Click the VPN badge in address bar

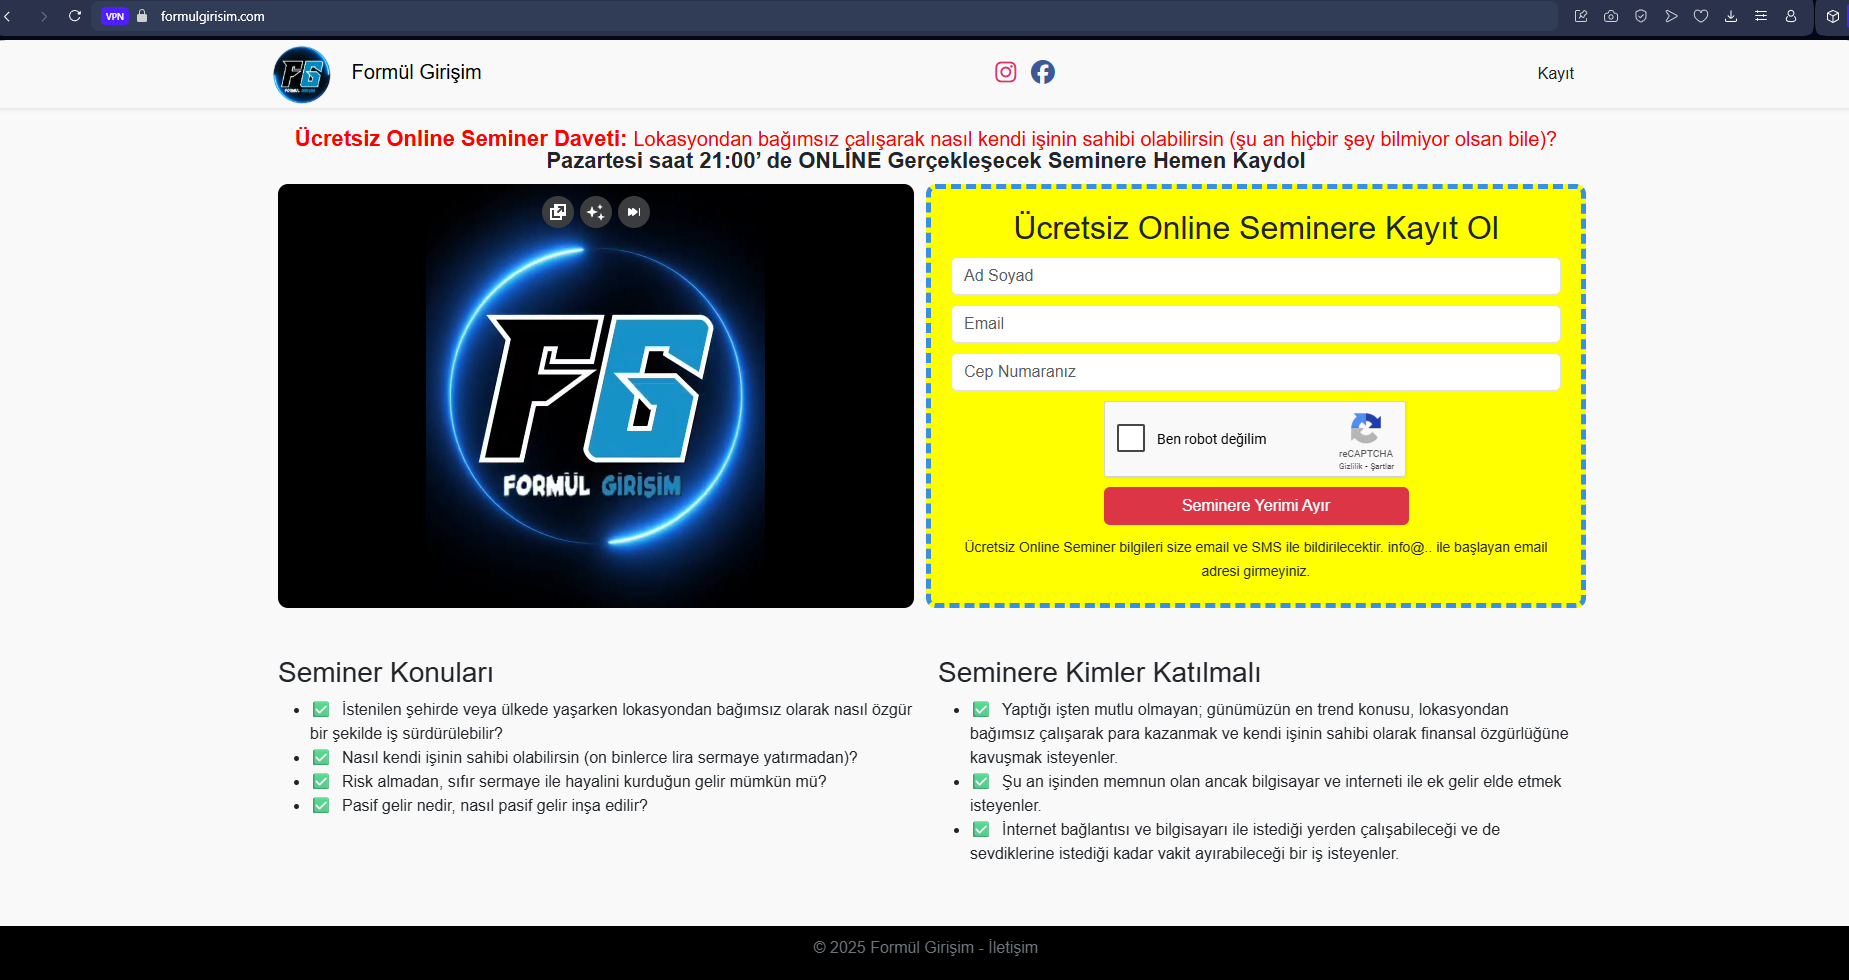[115, 16]
